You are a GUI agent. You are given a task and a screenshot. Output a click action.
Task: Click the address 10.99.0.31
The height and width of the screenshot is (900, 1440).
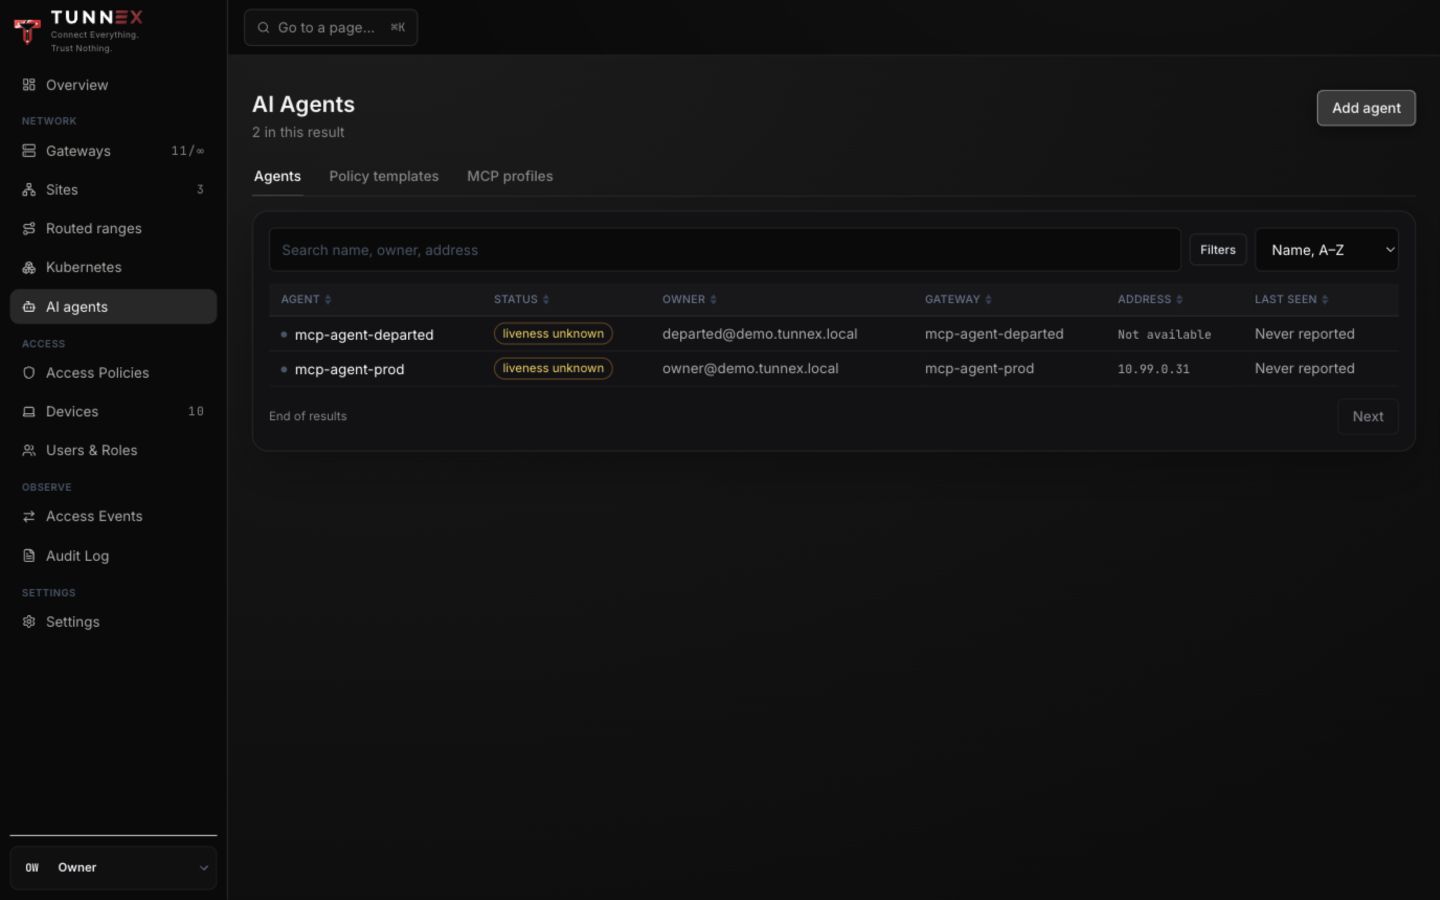click(1154, 369)
